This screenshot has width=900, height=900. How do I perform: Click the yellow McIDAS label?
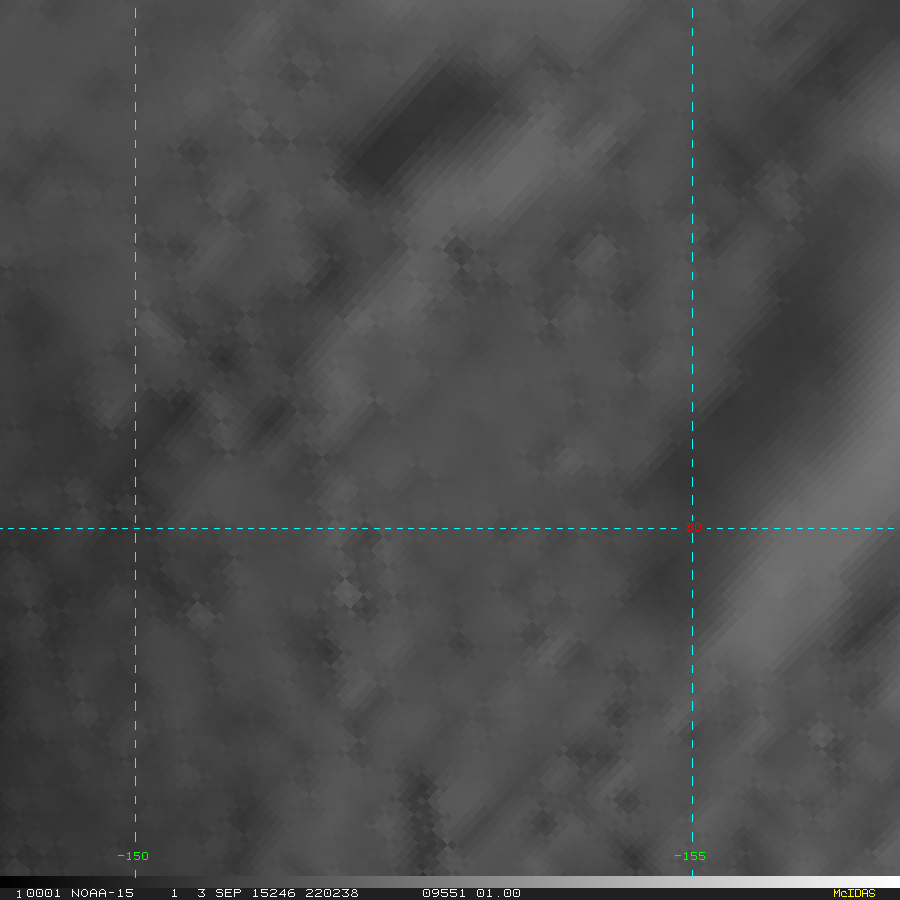click(854, 893)
